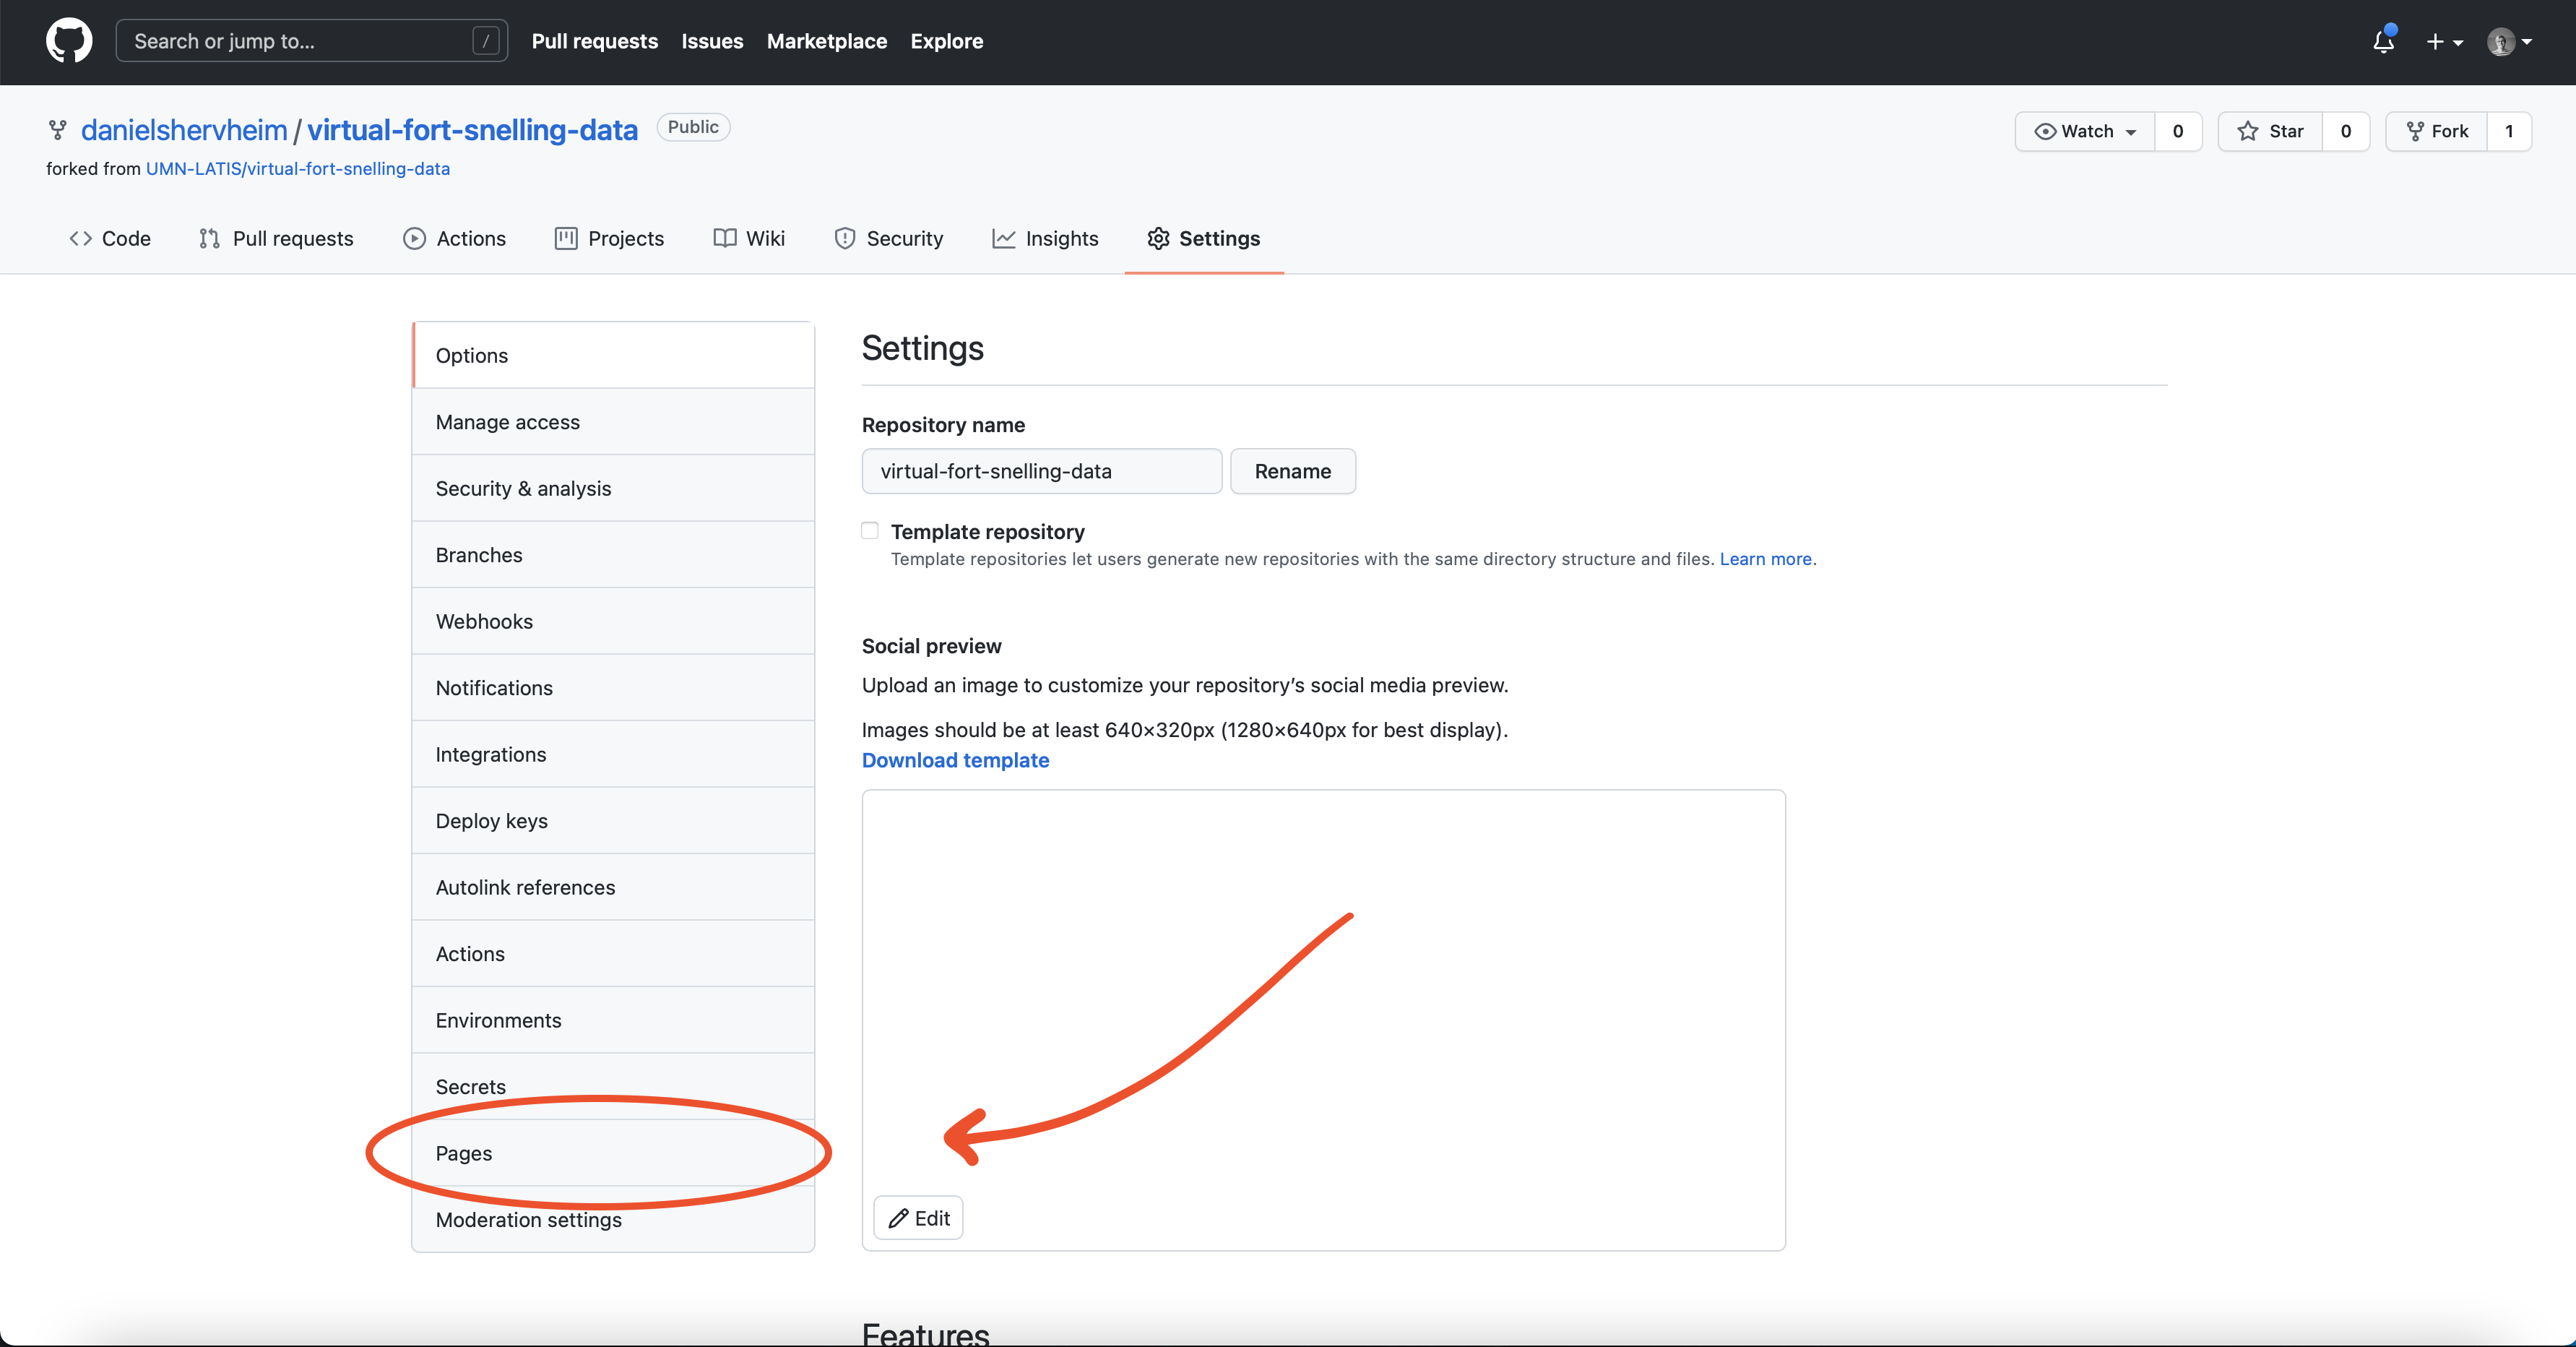Click the fork count 1

[2509, 131]
